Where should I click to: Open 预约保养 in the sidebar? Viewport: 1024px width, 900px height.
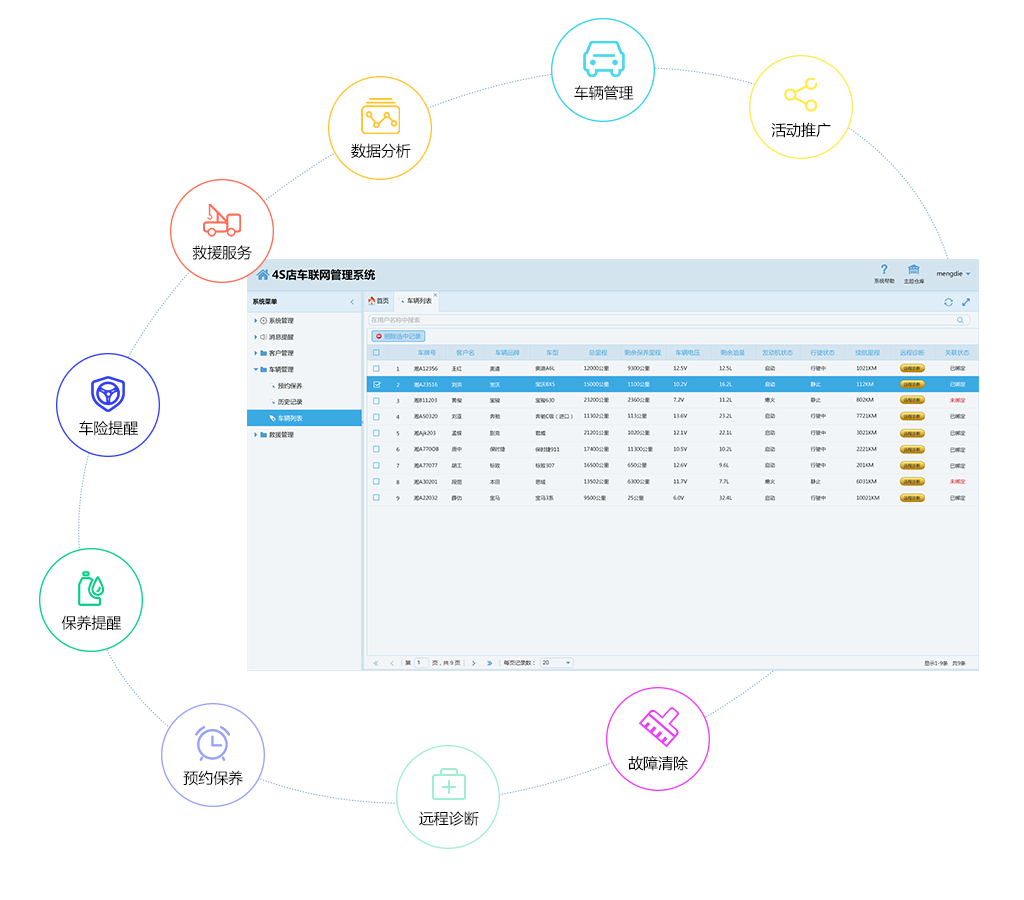[x=290, y=386]
